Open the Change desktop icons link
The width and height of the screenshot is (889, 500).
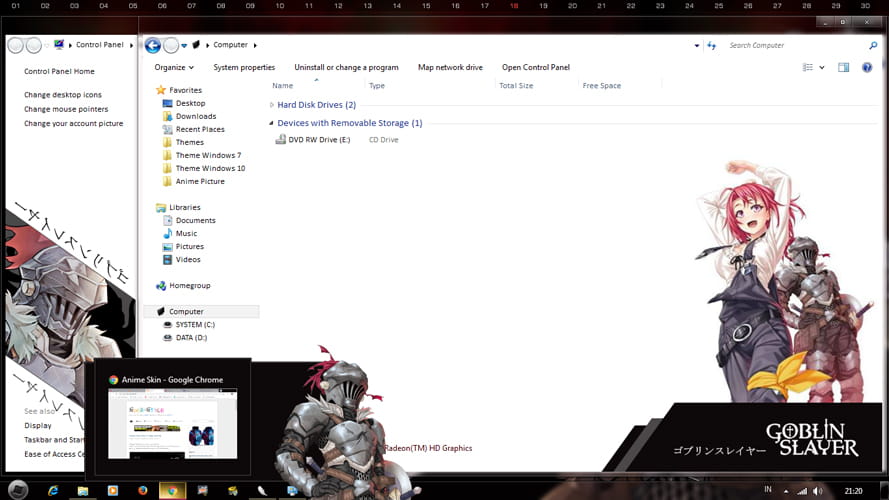[x=63, y=95]
